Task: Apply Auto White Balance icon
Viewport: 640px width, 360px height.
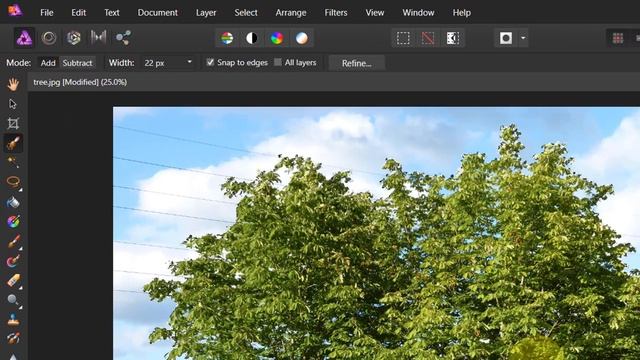Action: point(302,38)
